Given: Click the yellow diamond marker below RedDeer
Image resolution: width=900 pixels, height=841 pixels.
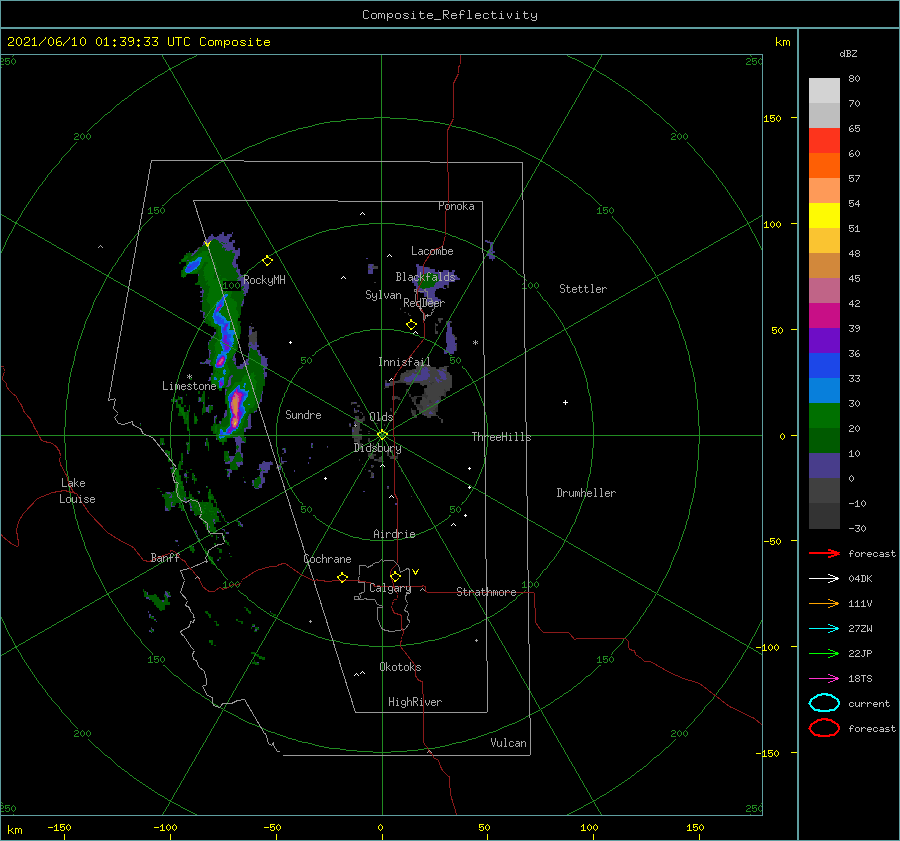Looking at the screenshot, I should (x=411, y=325).
